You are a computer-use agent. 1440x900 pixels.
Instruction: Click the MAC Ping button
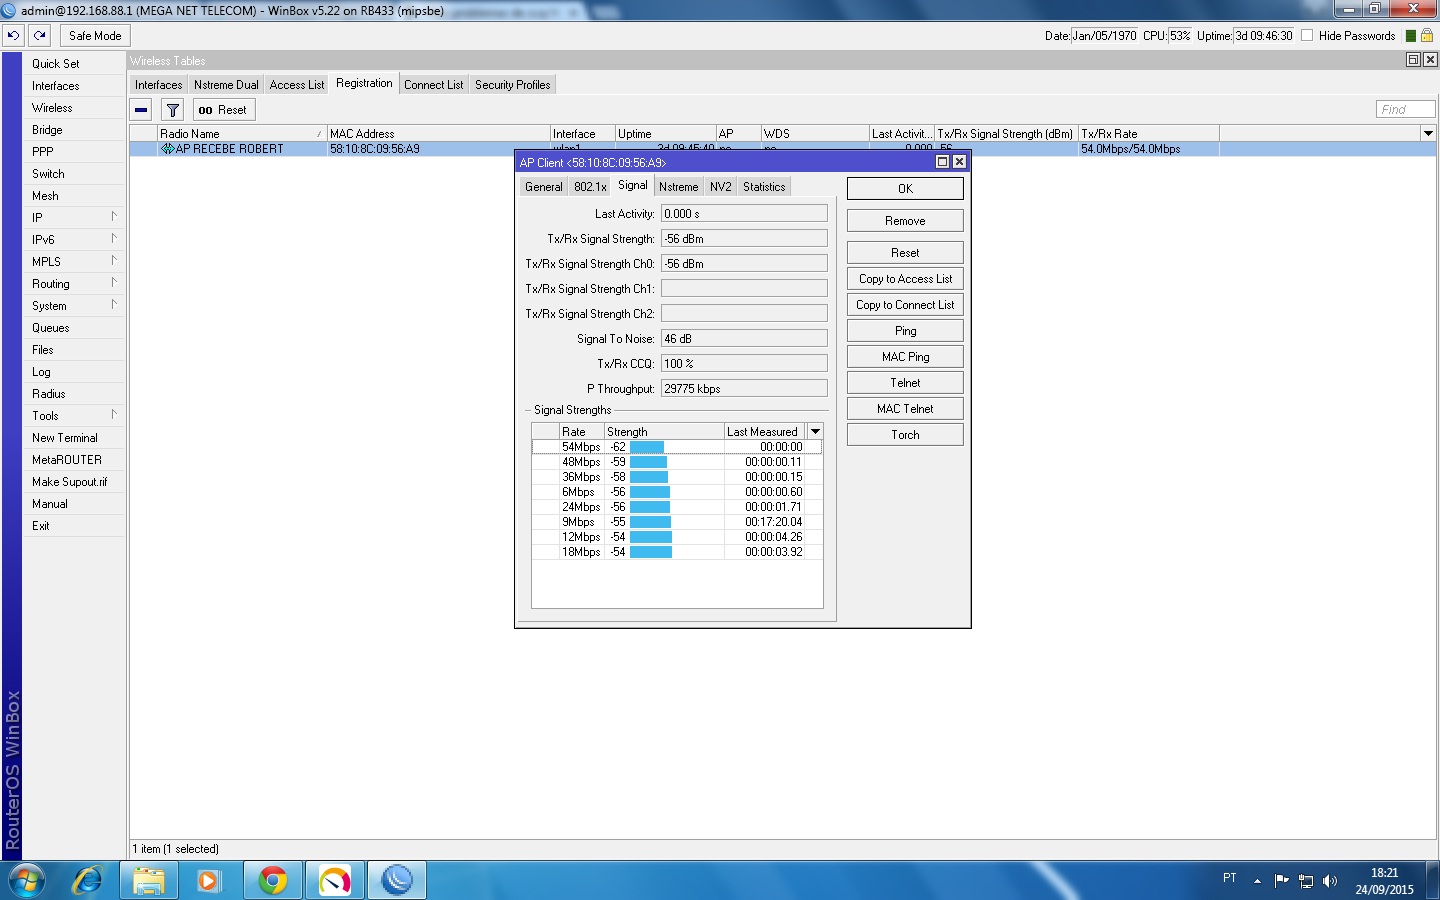905,357
